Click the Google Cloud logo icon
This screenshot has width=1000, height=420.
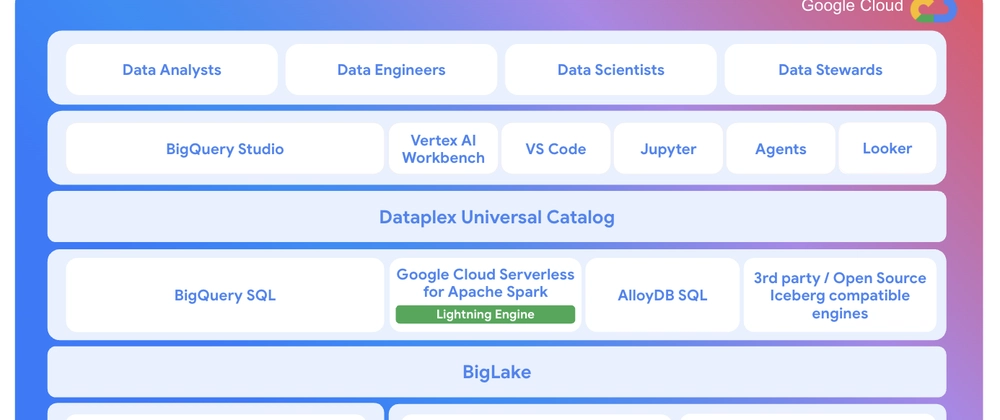click(933, 11)
